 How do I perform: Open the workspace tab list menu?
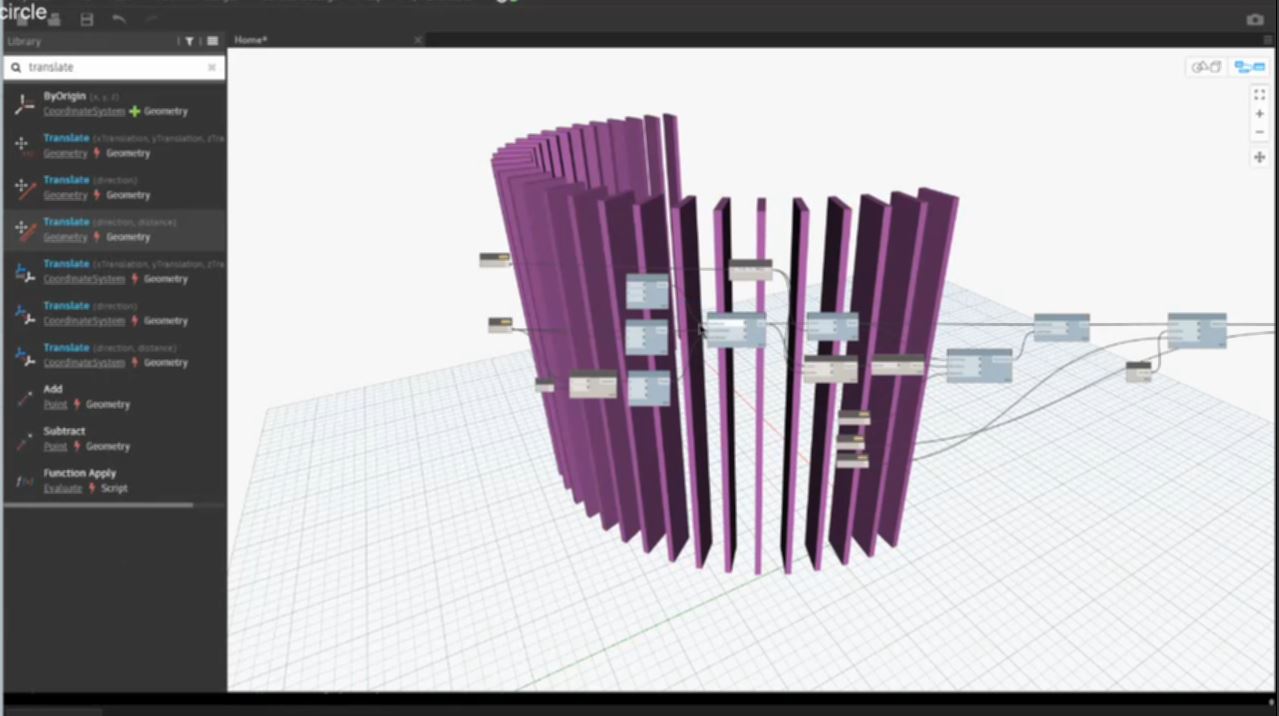[1268, 40]
